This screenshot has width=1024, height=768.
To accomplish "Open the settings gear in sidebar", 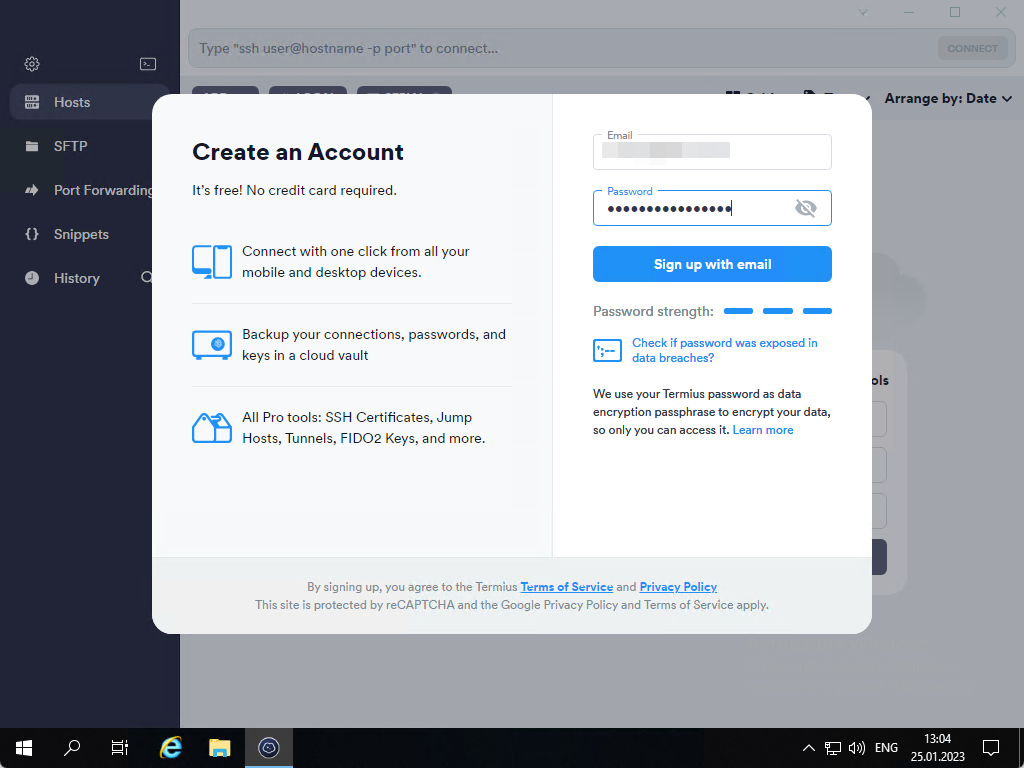I will (32, 64).
